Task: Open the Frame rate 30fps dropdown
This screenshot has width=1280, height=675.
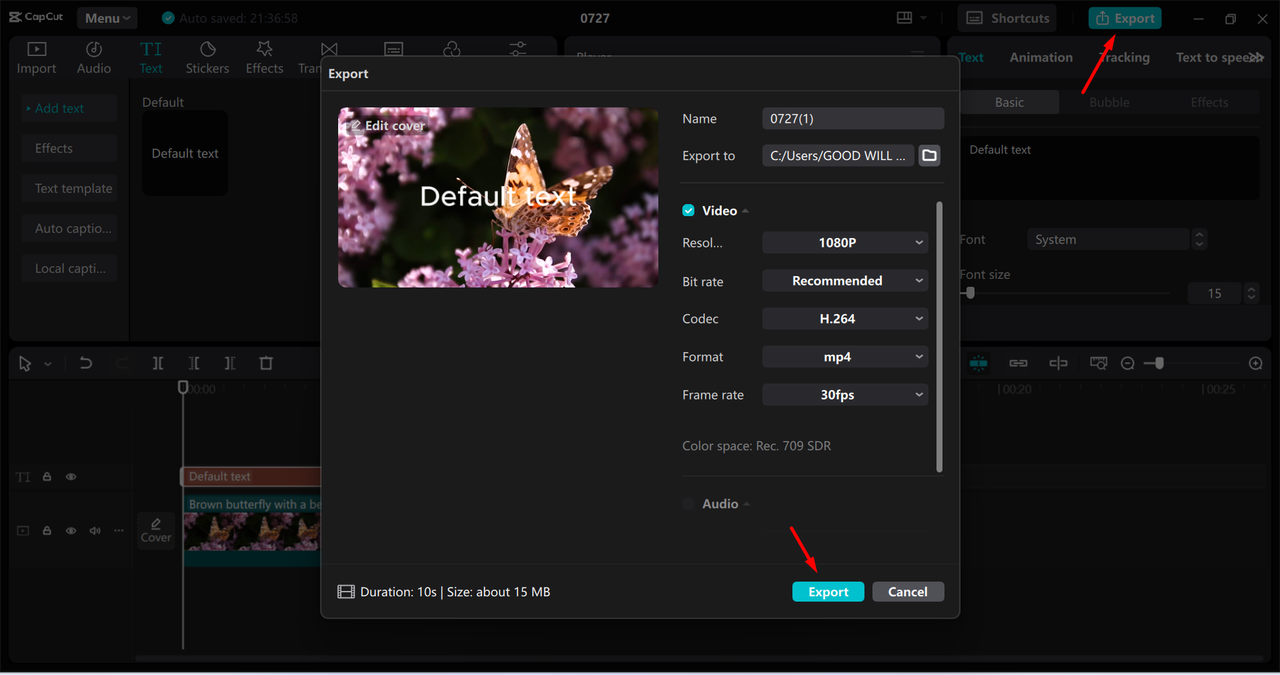Action: point(845,395)
